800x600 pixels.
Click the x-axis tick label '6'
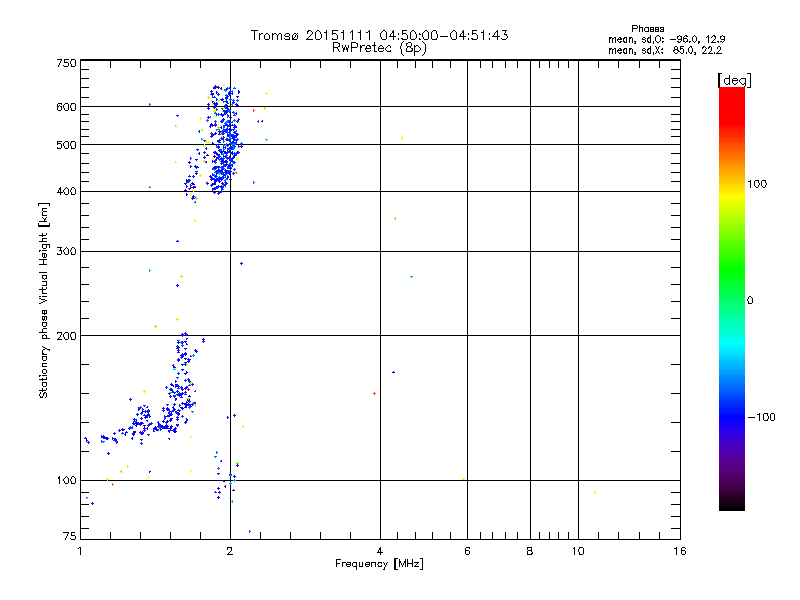(x=467, y=551)
